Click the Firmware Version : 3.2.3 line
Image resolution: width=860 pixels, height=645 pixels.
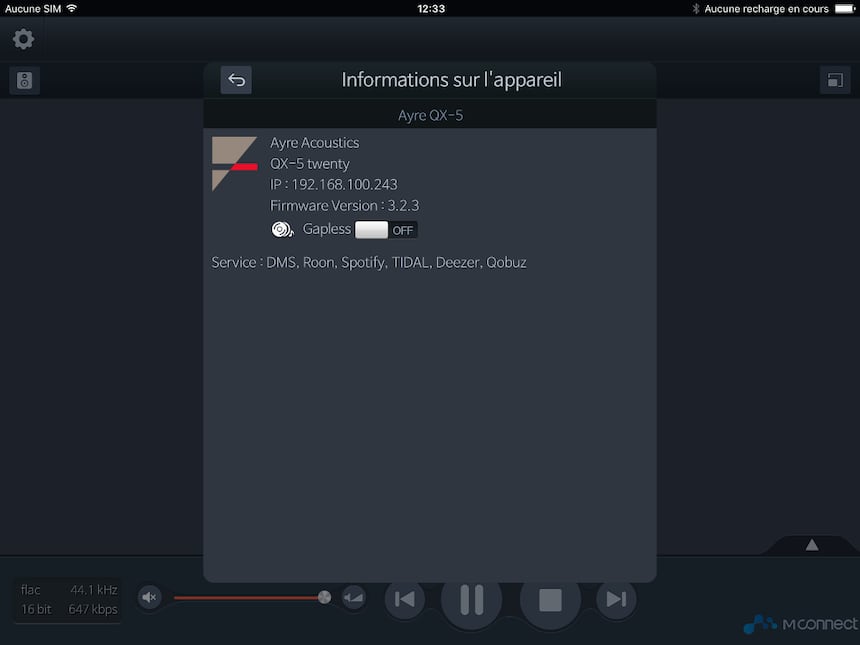[344, 206]
